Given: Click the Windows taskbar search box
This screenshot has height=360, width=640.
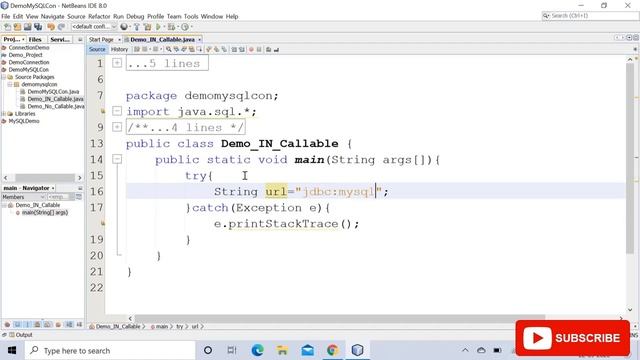Looking at the screenshot, I should click(110, 350).
